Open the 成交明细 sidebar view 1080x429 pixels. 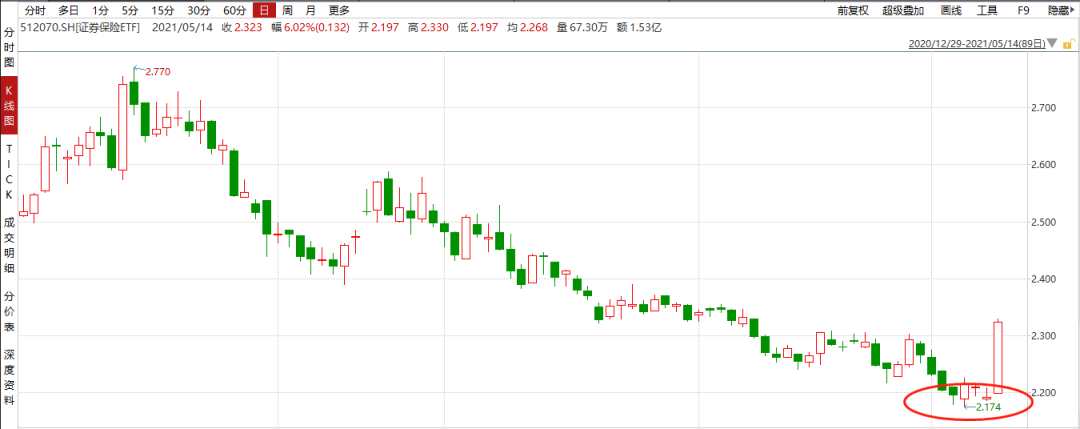pyautogui.click(x=9, y=245)
